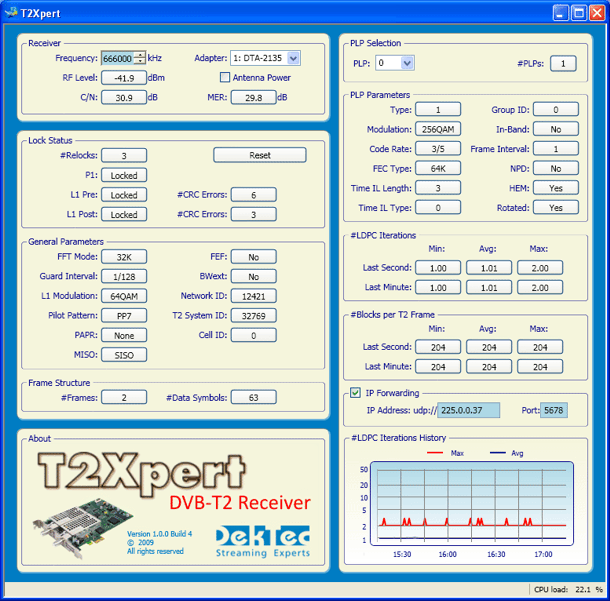Click the HEM value Yes
The height and width of the screenshot is (601, 610).
[x=556, y=188]
